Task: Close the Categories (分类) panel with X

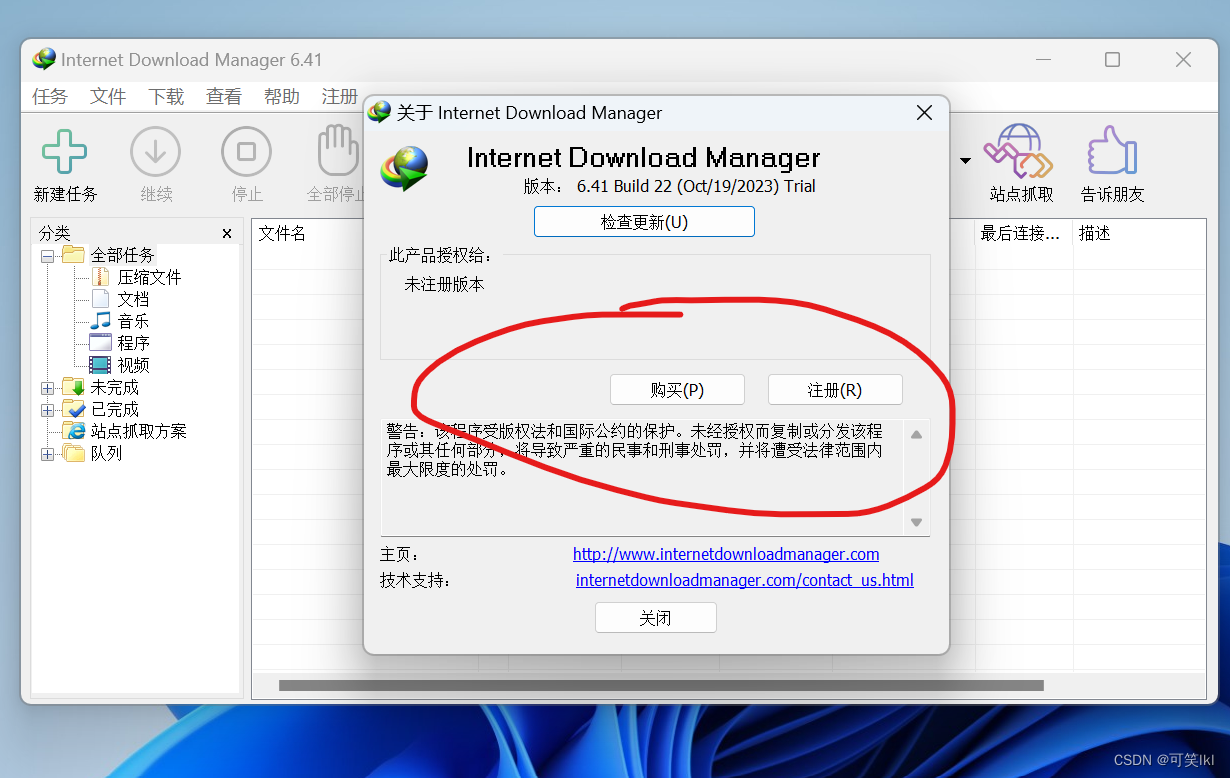Action: (x=227, y=233)
